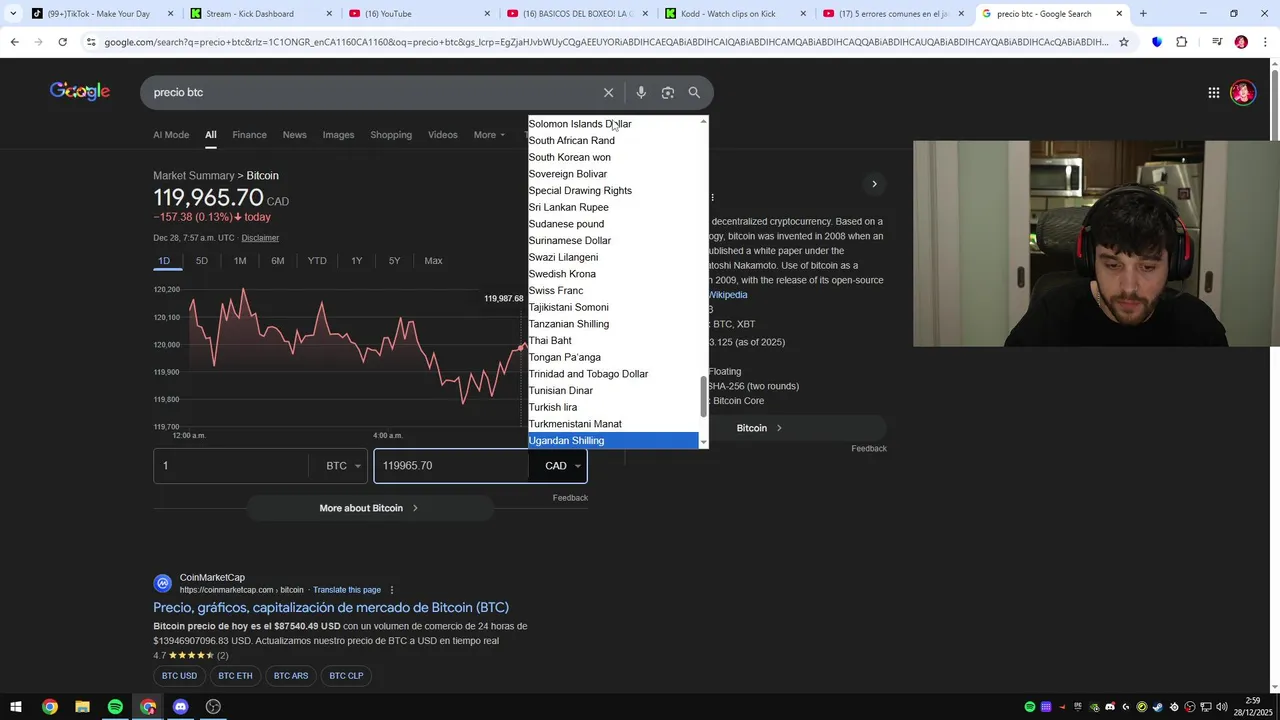Click the currency list scrollbar thumb
Image resolution: width=1280 pixels, height=720 pixels.
coord(704,398)
